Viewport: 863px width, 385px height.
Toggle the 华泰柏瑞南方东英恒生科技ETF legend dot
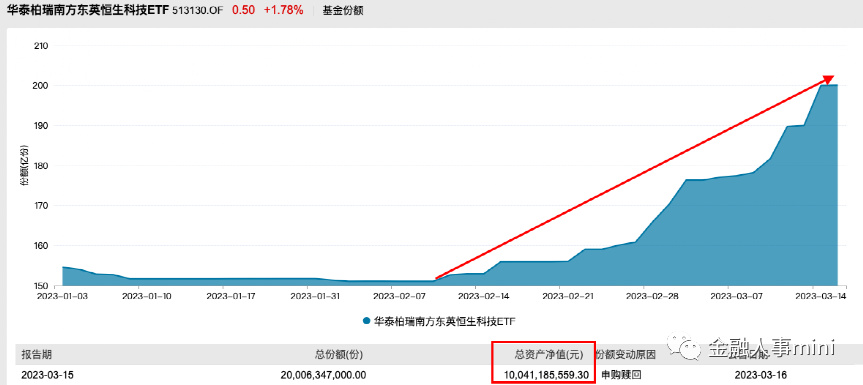pos(367,321)
